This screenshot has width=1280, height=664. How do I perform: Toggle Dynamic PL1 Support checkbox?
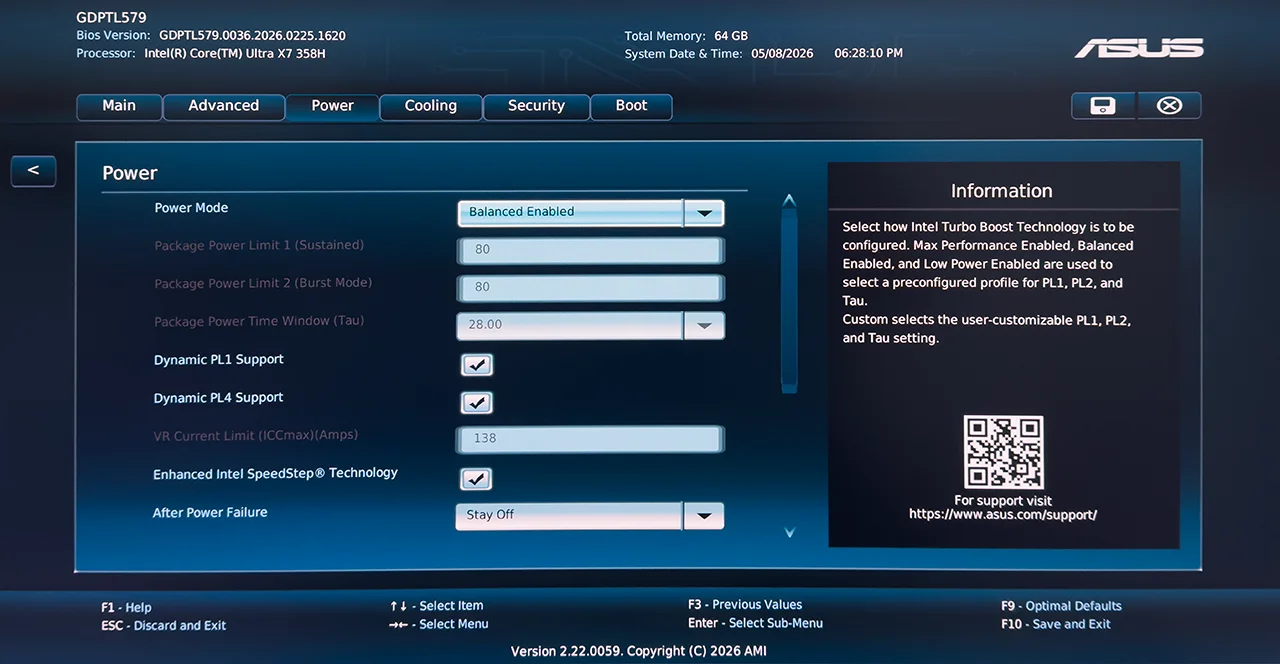click(x=477, y=365)
